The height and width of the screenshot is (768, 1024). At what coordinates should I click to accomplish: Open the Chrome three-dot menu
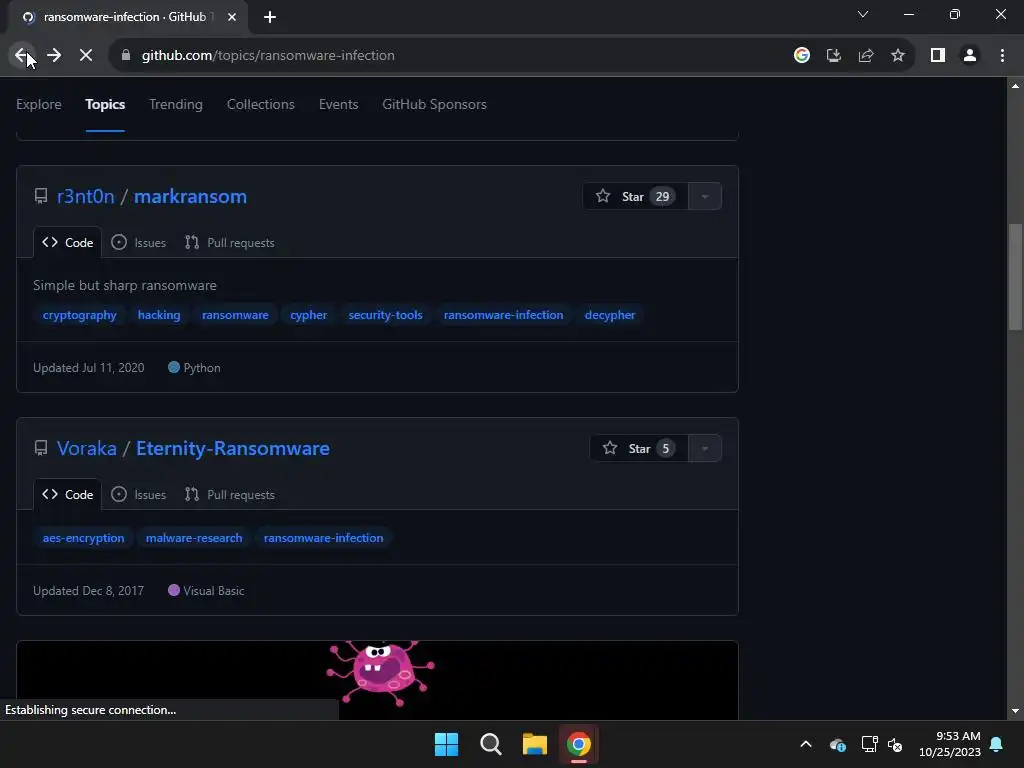1002,56
